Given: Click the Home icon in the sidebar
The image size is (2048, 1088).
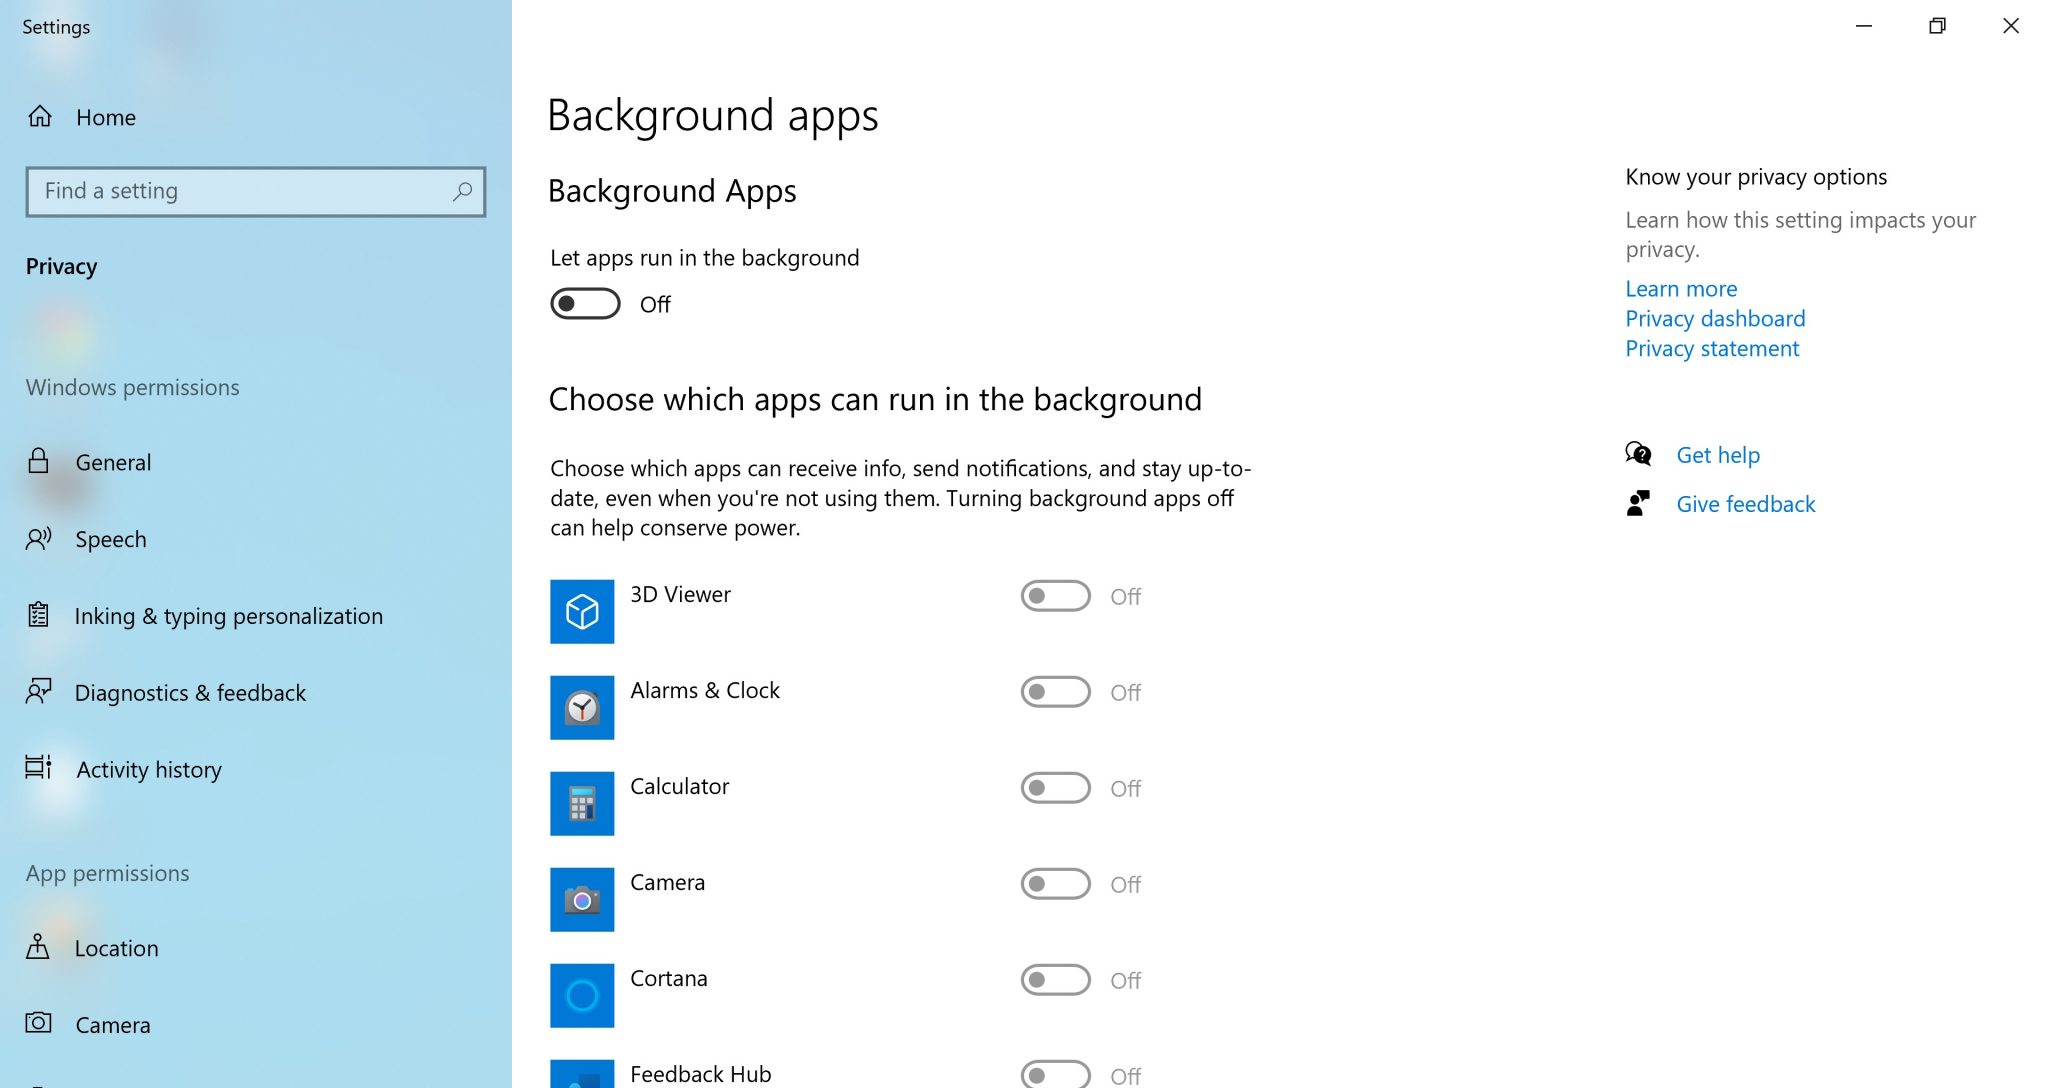Looking at the screenshot, I should tap(40, 116).
